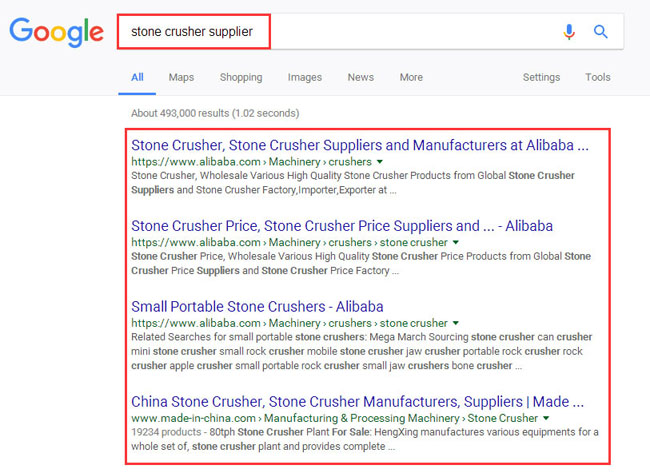The width and height of the screenshot is (650, 473).
Task: Click the search box containing "stone crusher supplier"
Action: [x=330, y=32]
